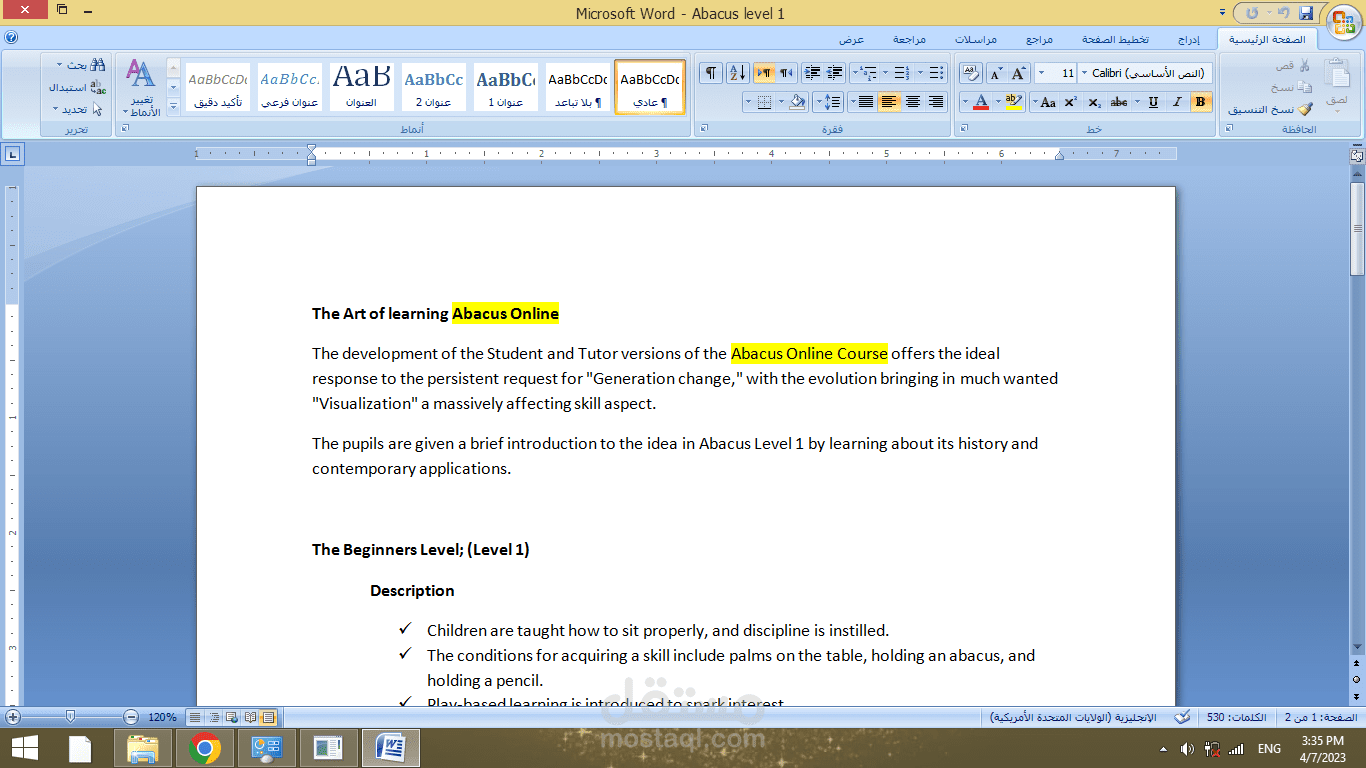Apply the عنوان 2 heading style

point(433,87)
